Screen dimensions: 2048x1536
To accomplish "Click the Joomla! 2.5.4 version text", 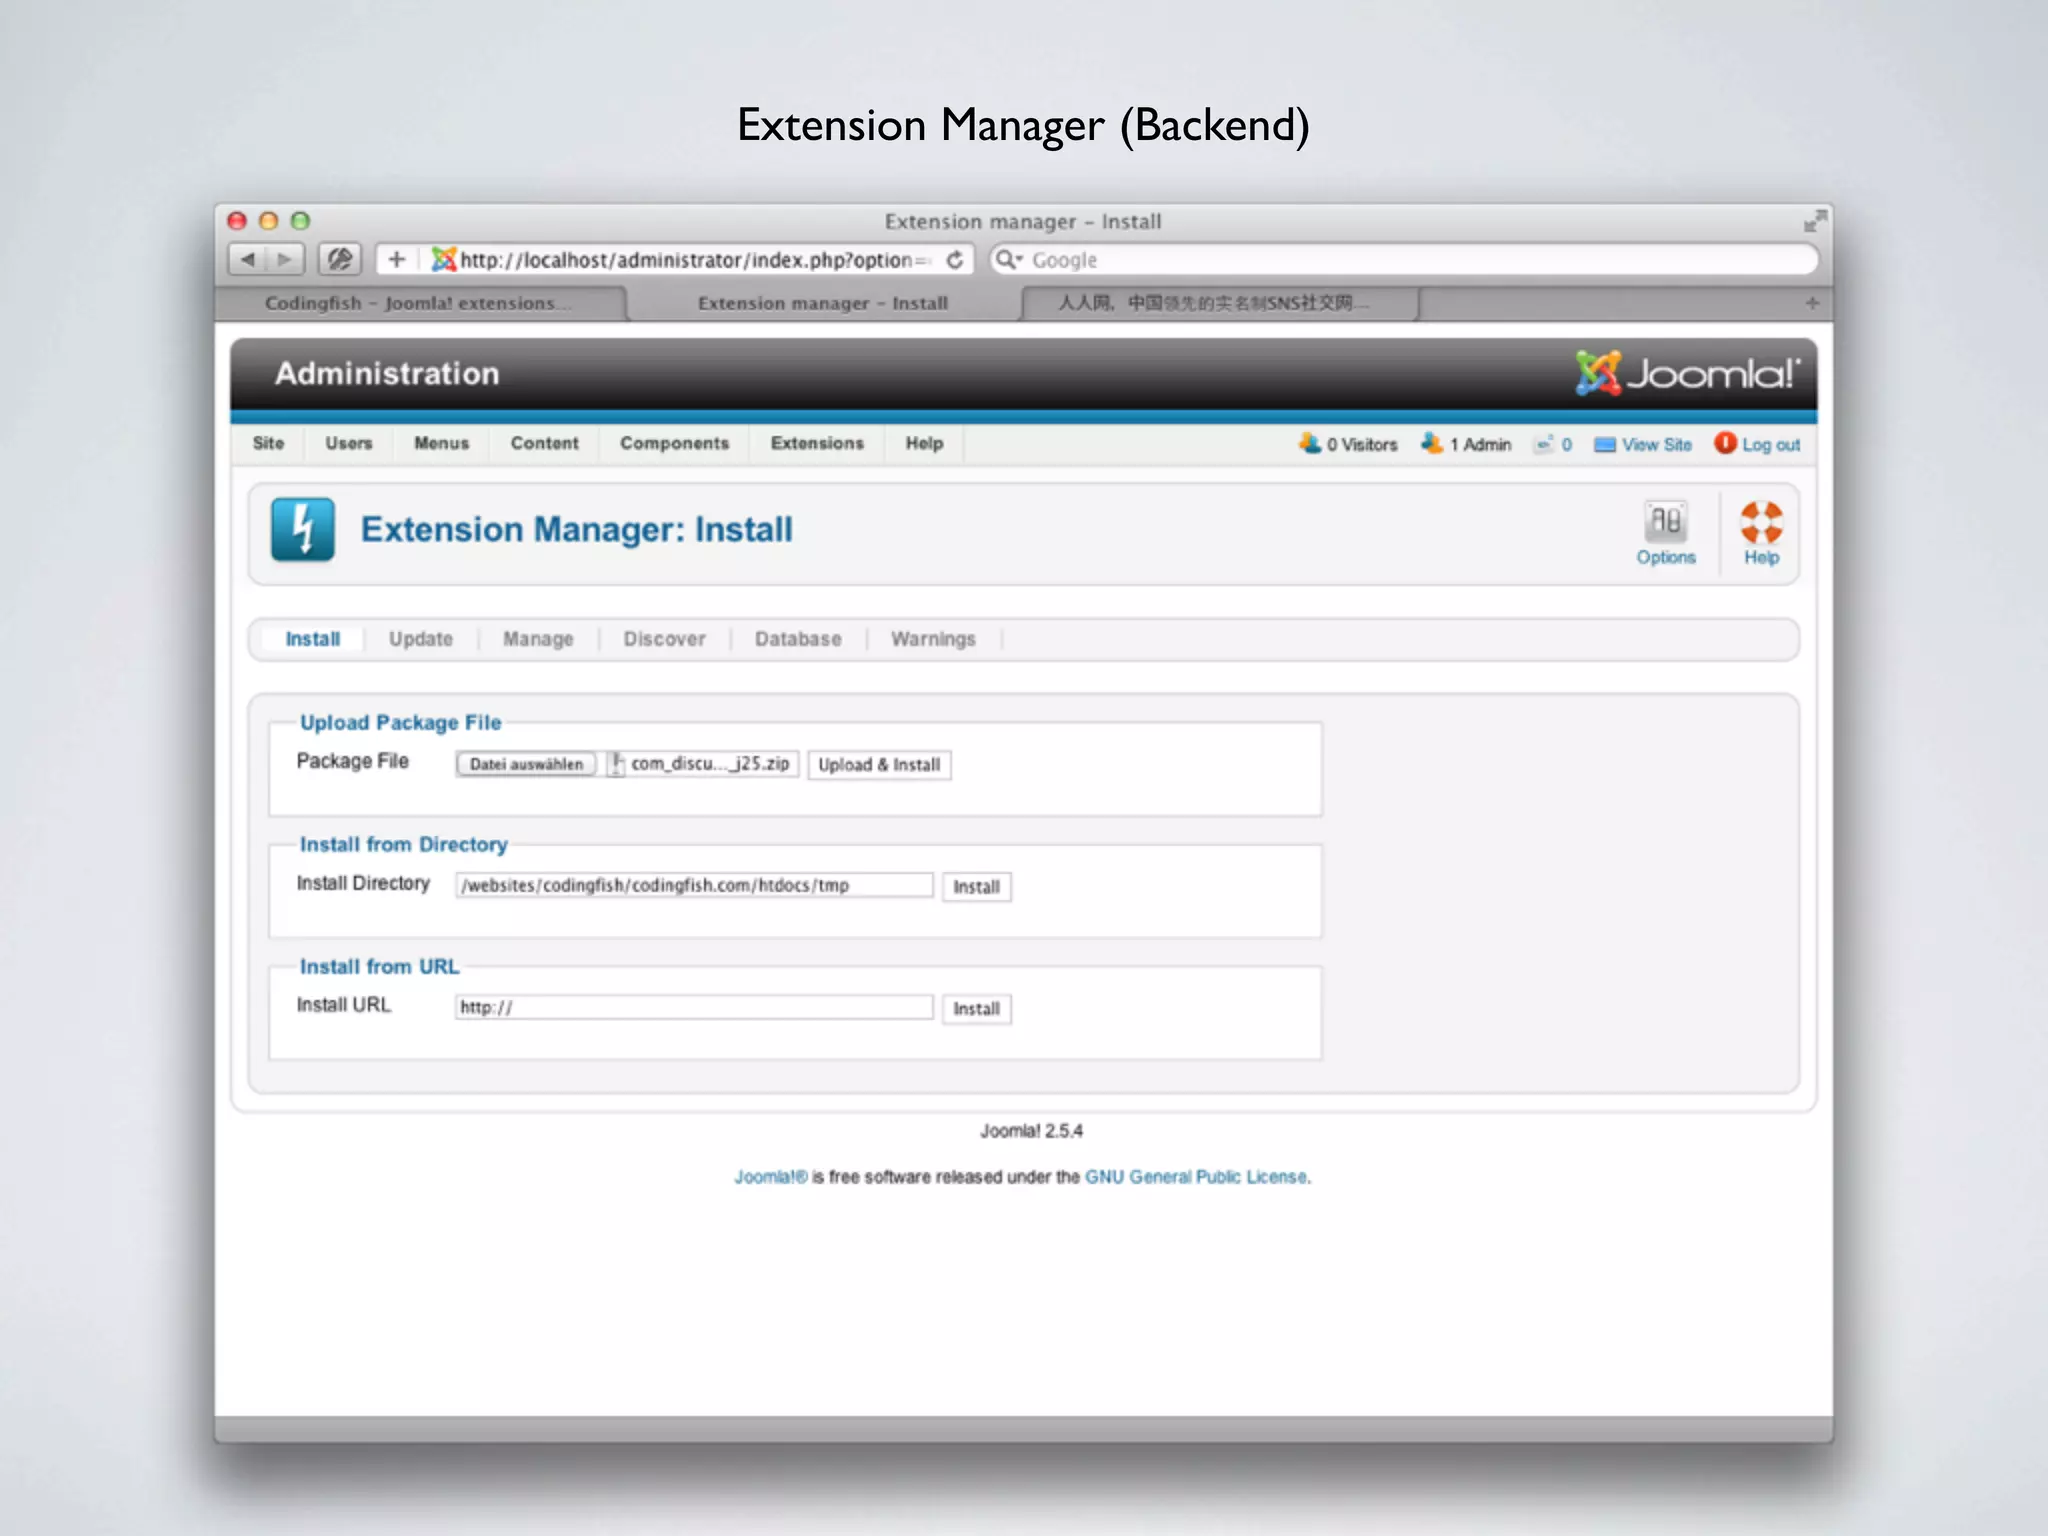I will click(x=1031, y=1131).
